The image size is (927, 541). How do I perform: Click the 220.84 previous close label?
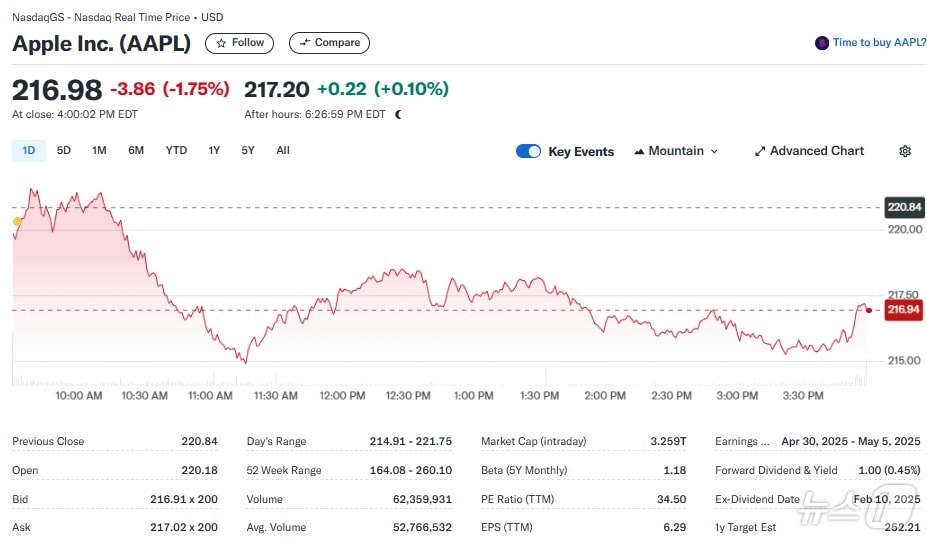tap(903, 208)
